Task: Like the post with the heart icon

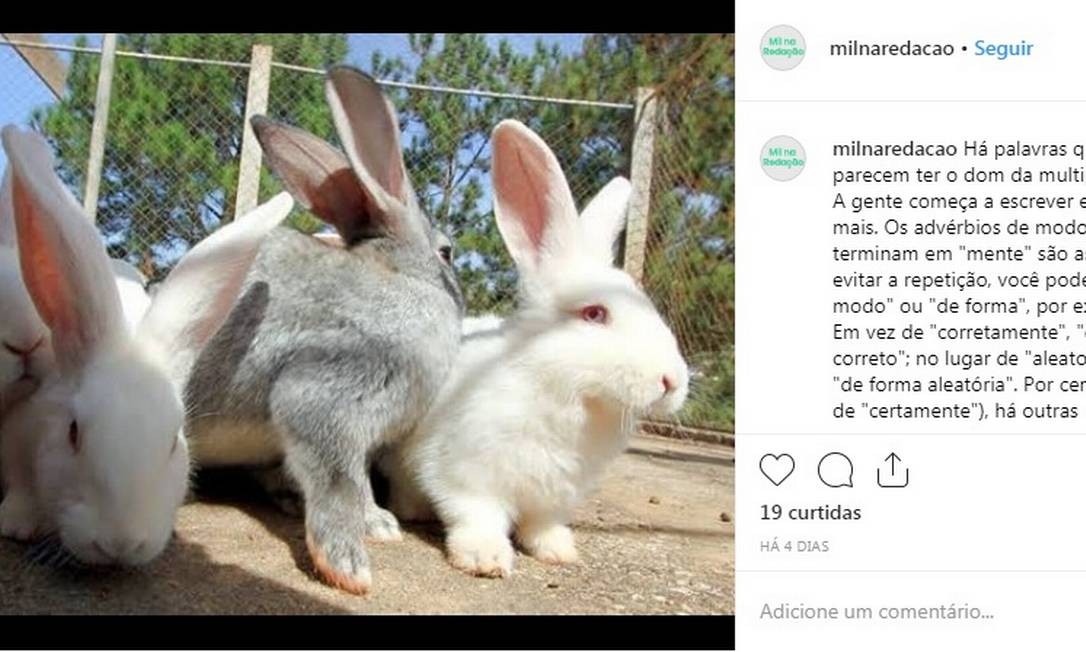Action: pos(776,470)
